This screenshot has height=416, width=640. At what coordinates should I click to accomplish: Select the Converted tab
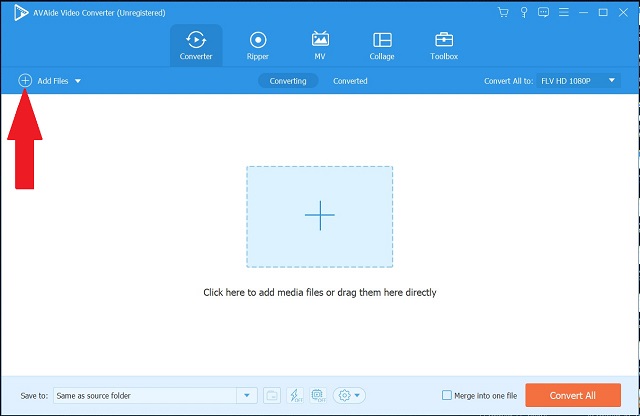[350, 81]
